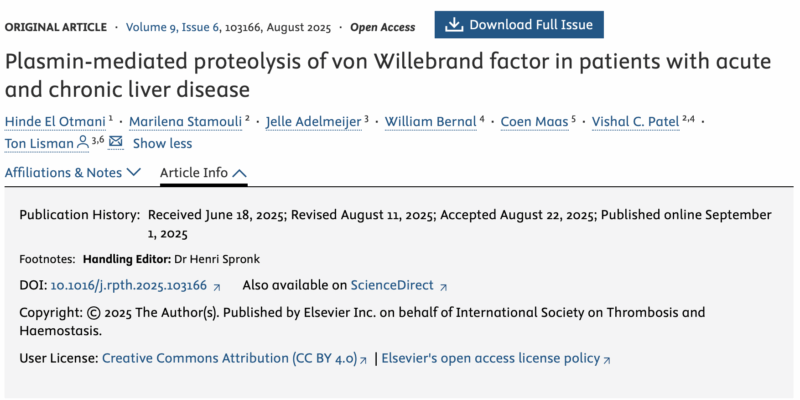Open the ScienceDirect link
Viewport: 800px width, 400px height.
click(394, 286)
